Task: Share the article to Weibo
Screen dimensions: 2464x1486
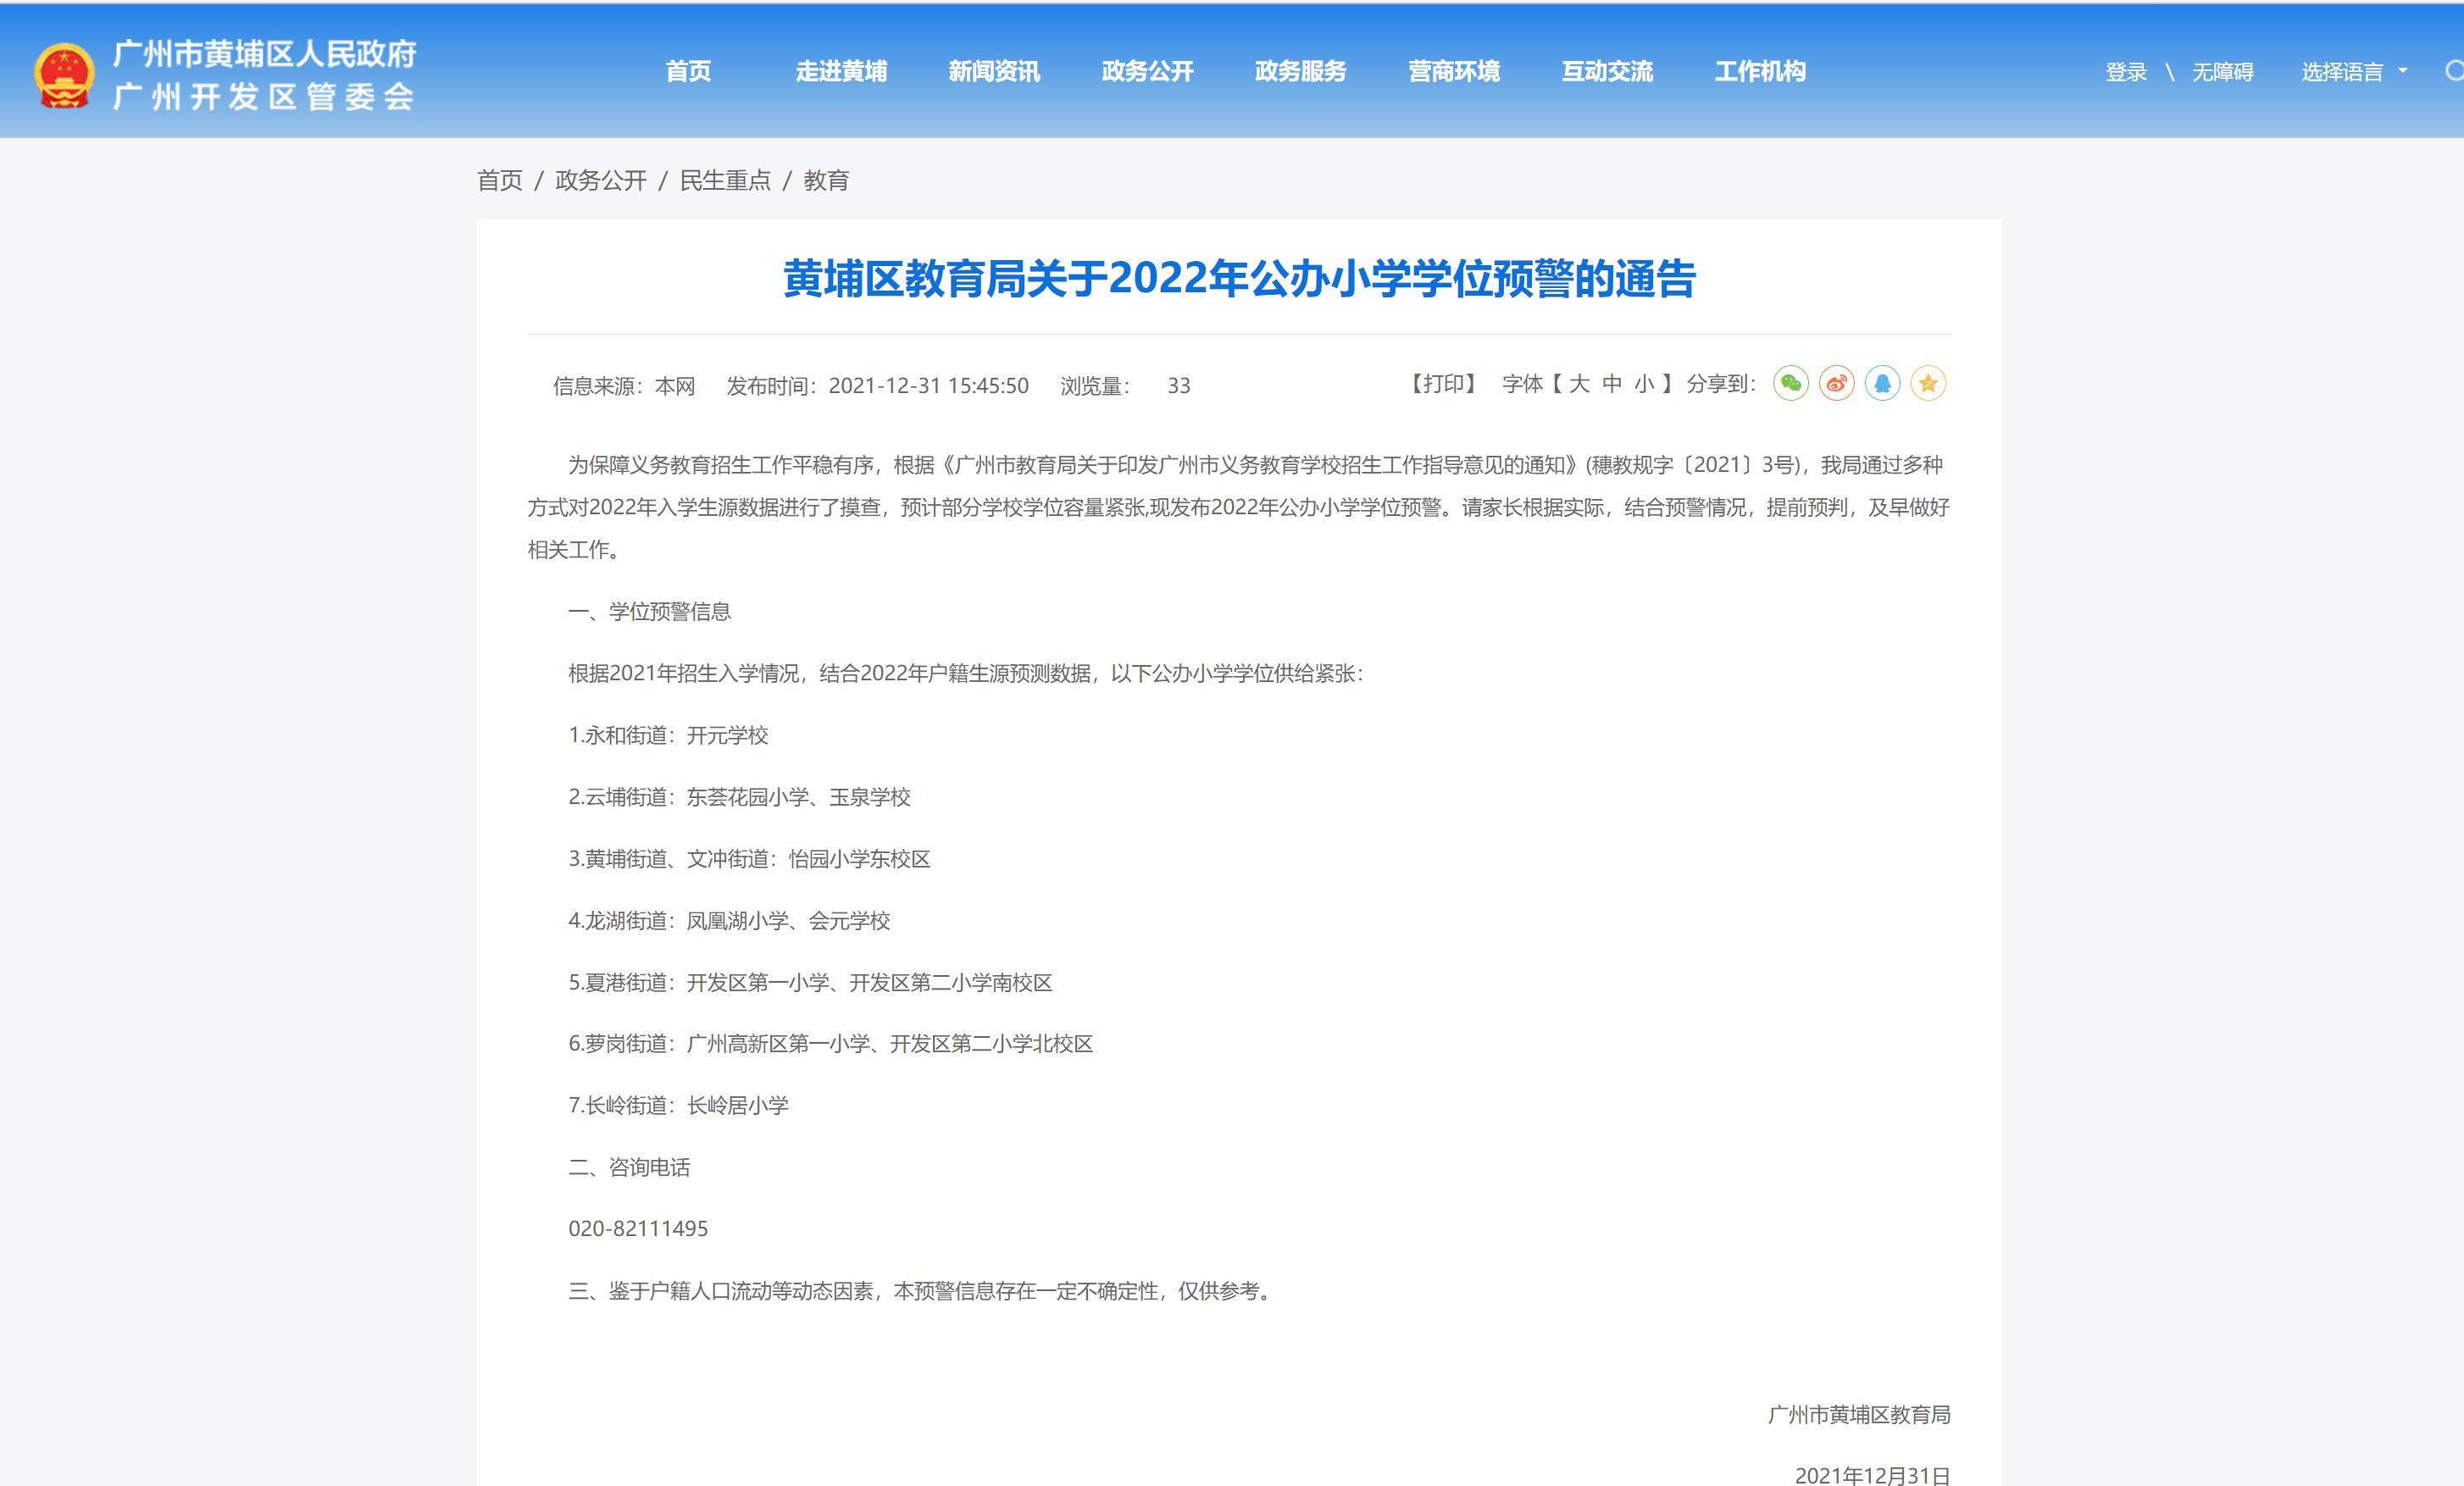Action: (x=1836, y=384)
